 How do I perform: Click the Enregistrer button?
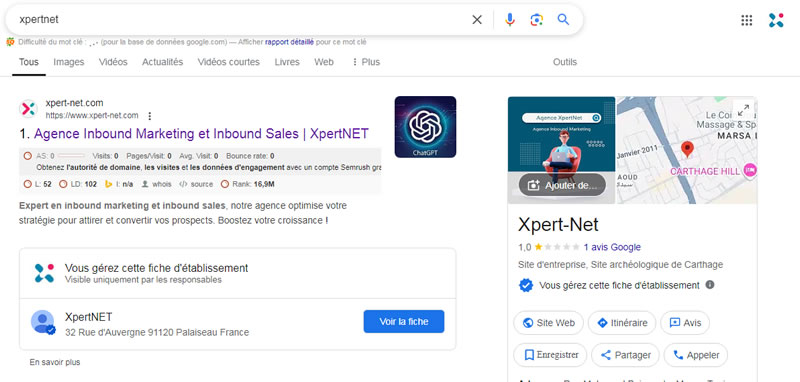click(551, 355)
